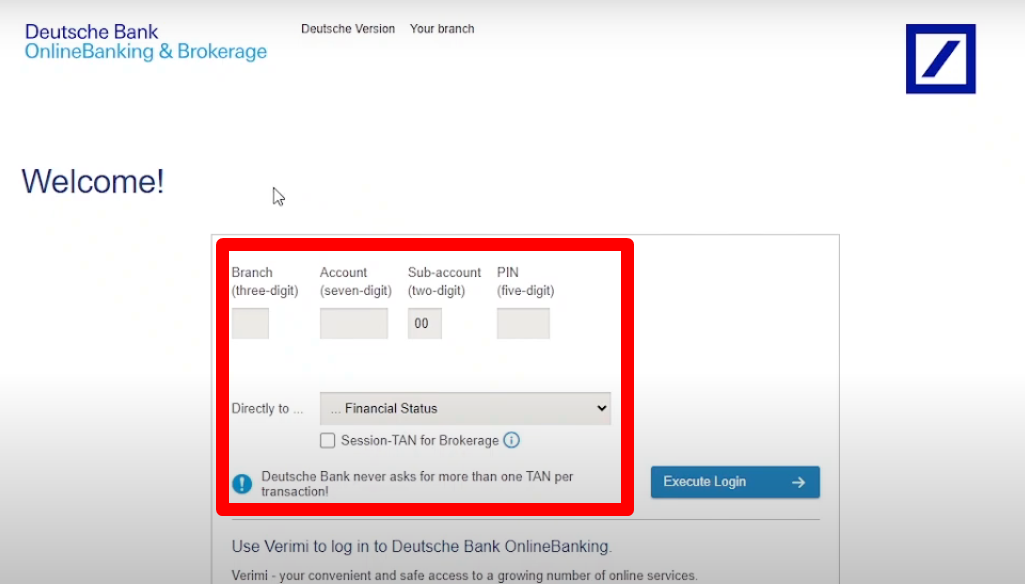1025x584 pixels.
Task: Focus the three-digit Branch input field
Action: (x=250, y=323)
